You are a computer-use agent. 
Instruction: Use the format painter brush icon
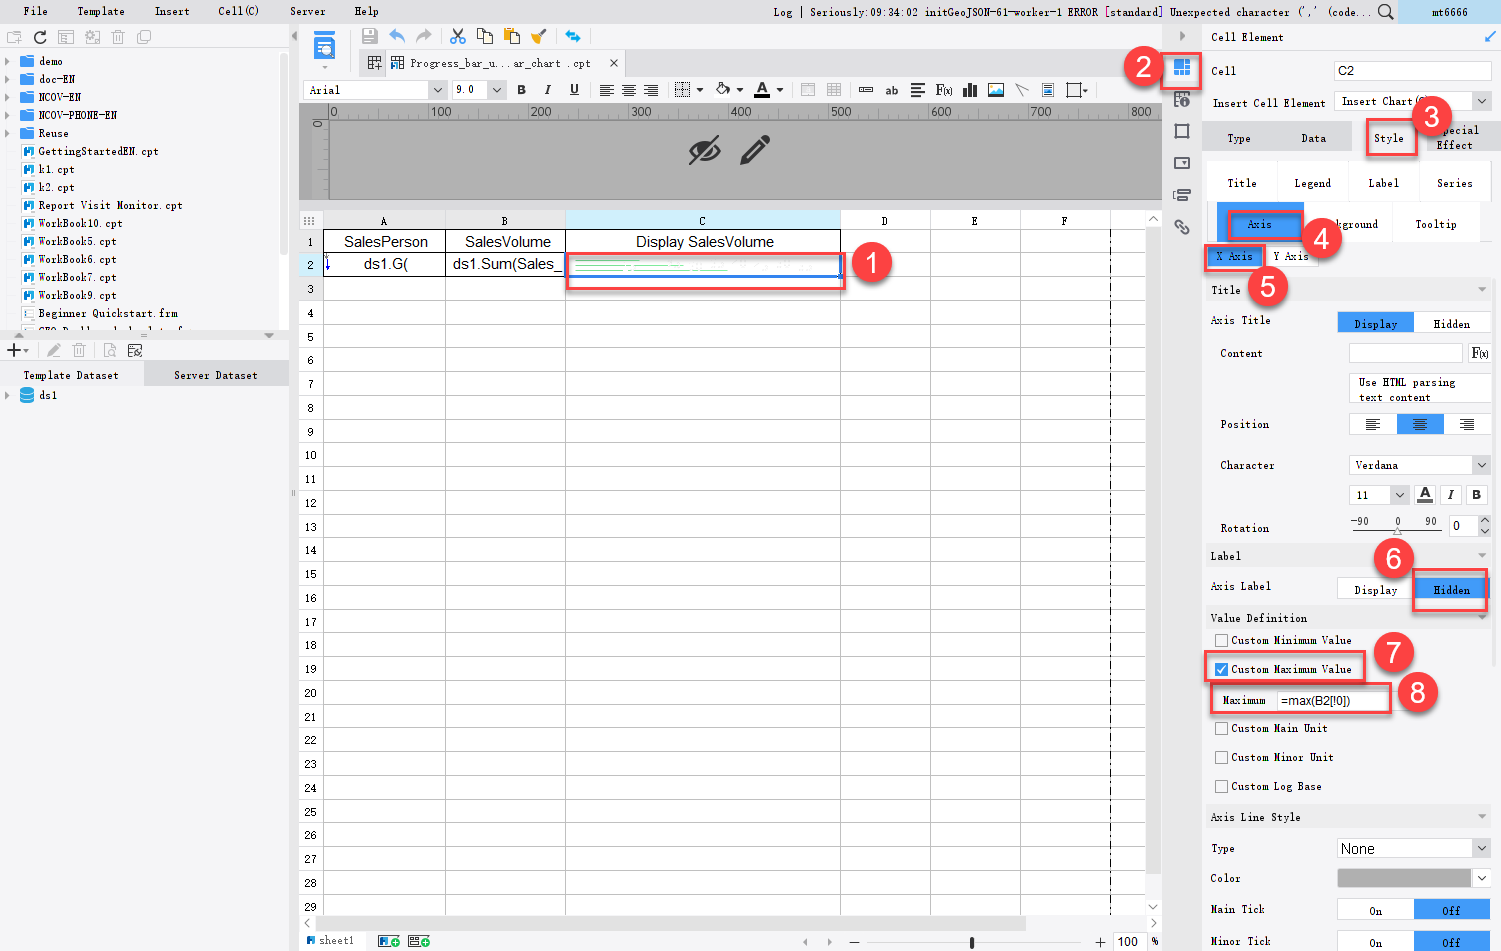tap(539, 36)
